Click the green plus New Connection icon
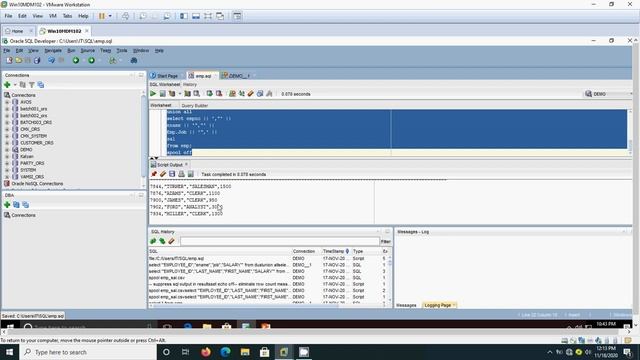This screenshot has width=640, height=360. coord(7,85)
